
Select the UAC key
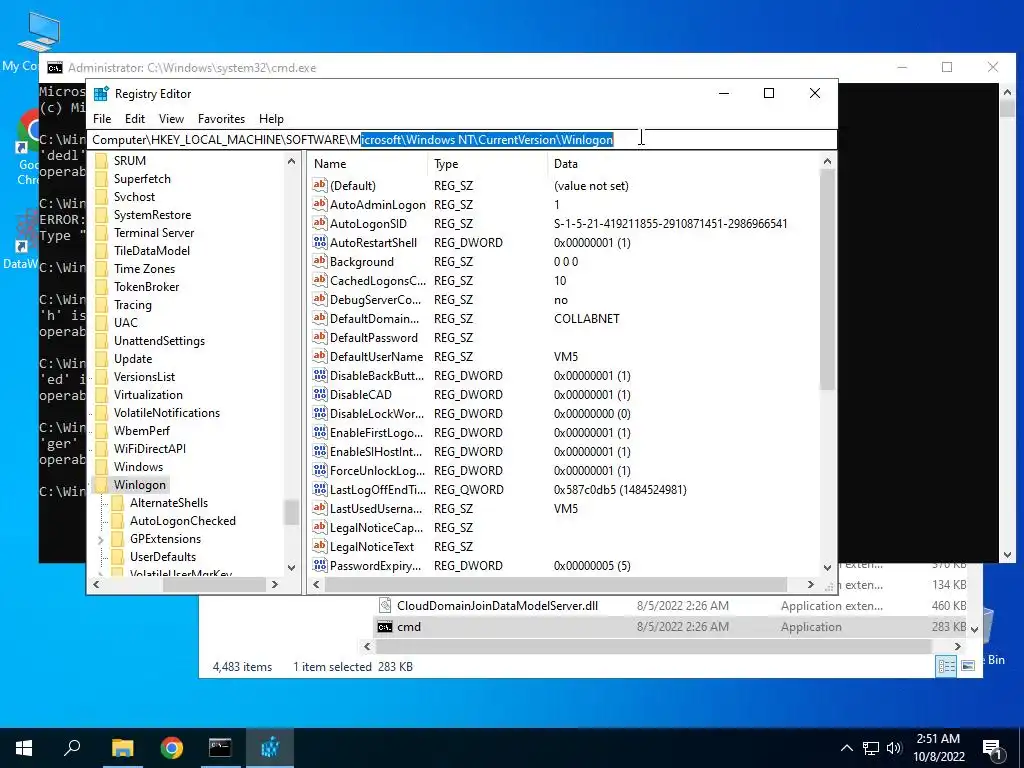[125, 323]
